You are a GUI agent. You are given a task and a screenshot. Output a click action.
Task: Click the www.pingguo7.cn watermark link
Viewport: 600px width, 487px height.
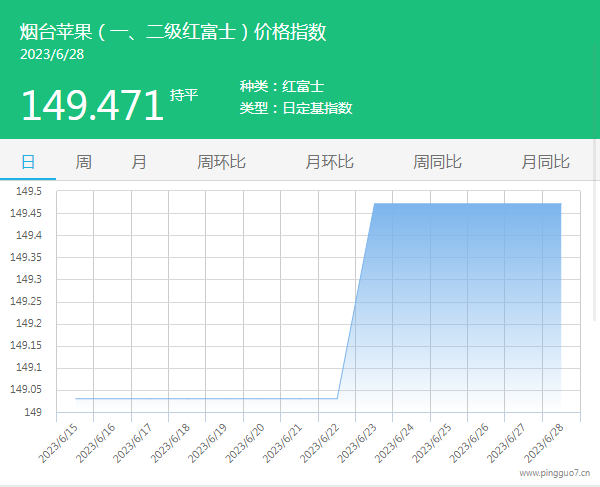(x=554, y=472)
